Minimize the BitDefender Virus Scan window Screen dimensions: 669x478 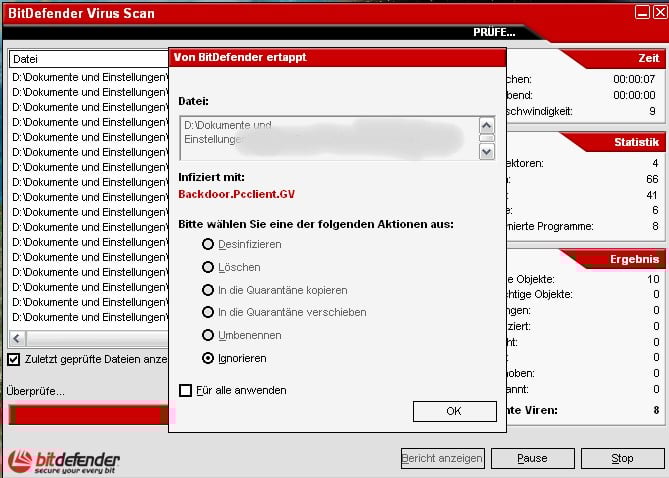click(642, 12)
